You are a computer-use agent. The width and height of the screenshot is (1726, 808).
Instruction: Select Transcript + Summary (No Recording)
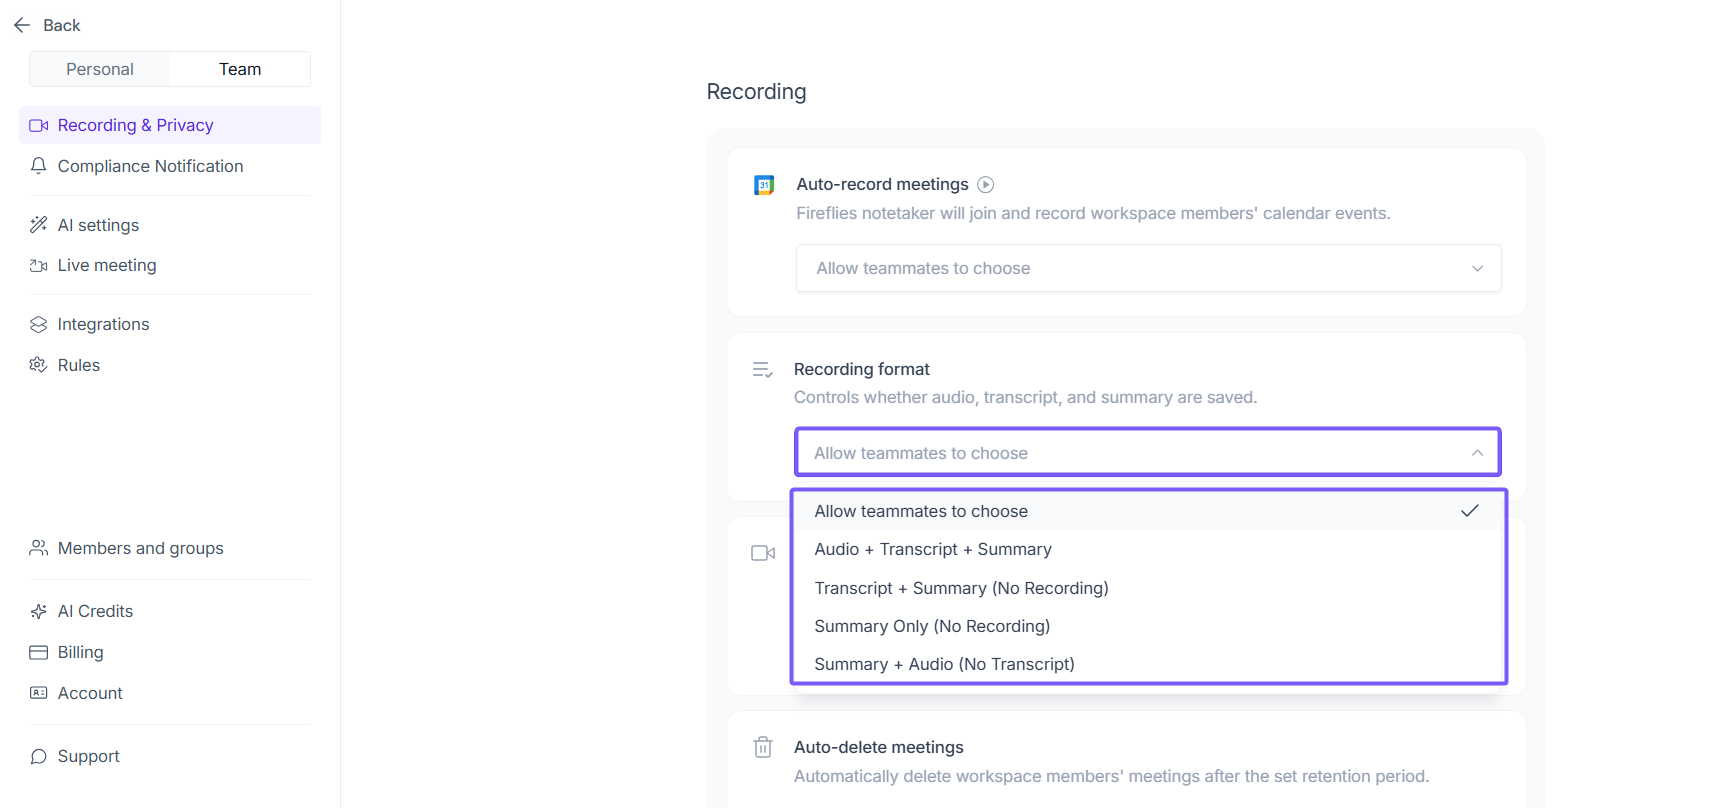961,588
